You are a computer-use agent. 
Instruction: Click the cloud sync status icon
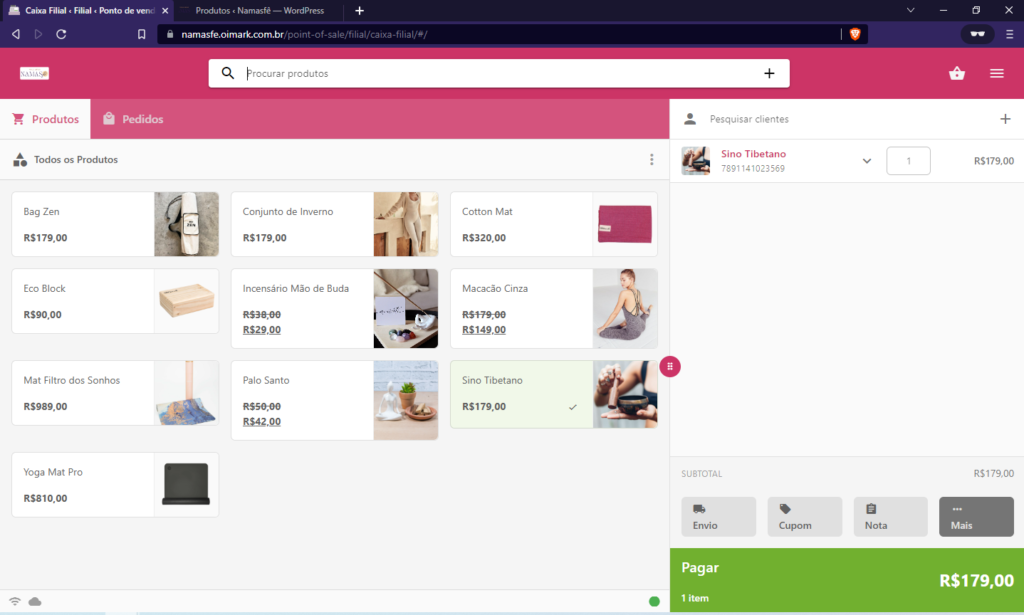[35, 601]
